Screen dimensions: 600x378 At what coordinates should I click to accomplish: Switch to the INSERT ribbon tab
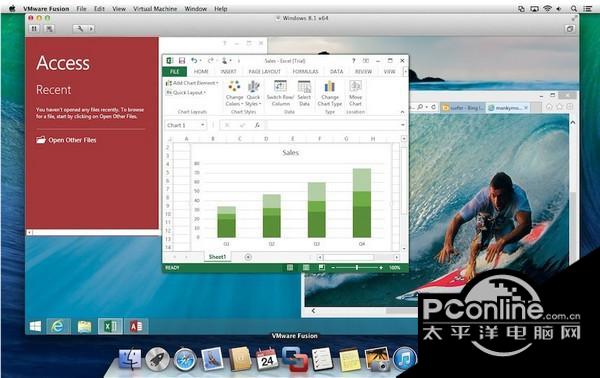coord(228,72)
